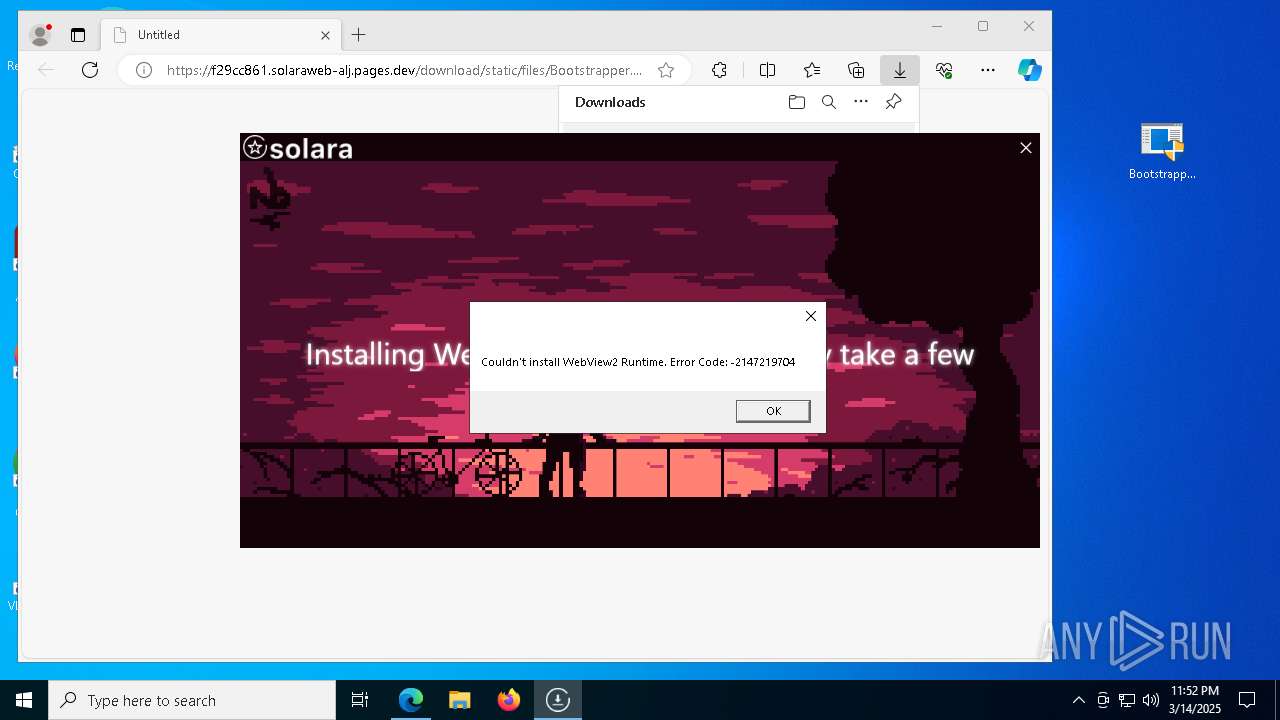Open Extensions puzzle icon
The image size is (1280, 720).
point(719,70)
